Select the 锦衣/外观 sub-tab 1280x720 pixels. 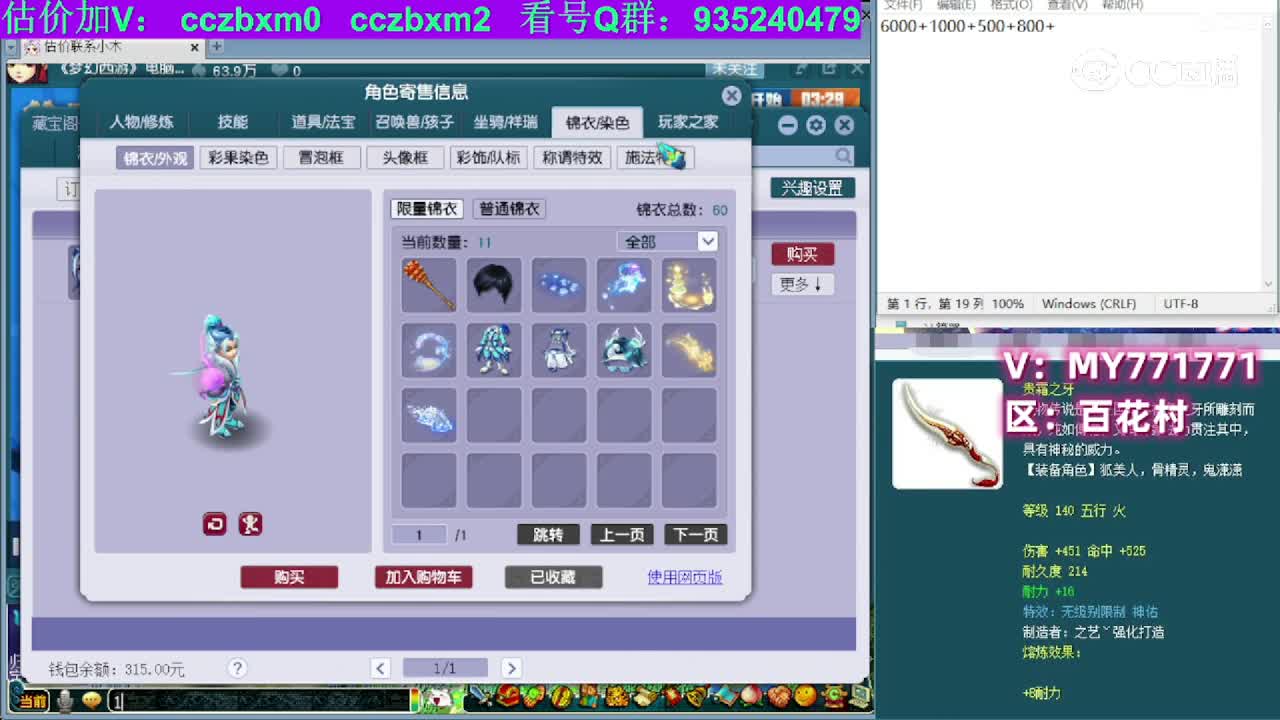pos(155,158)
